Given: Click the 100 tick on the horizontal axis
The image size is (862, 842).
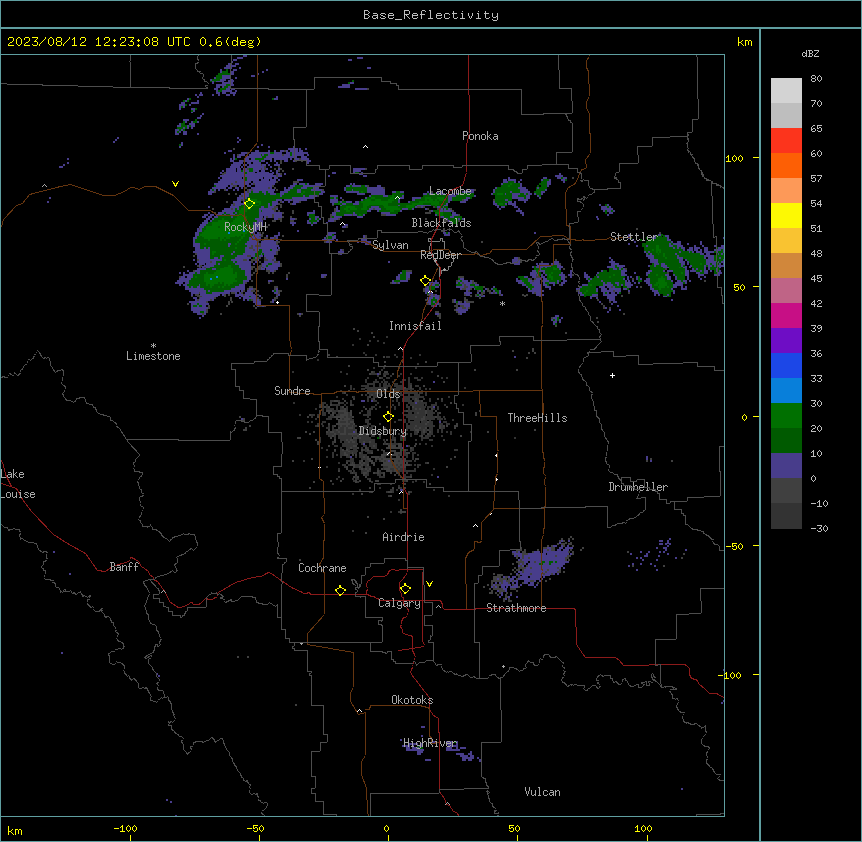Looking at the screenshot, I should [x=643, y=828].
